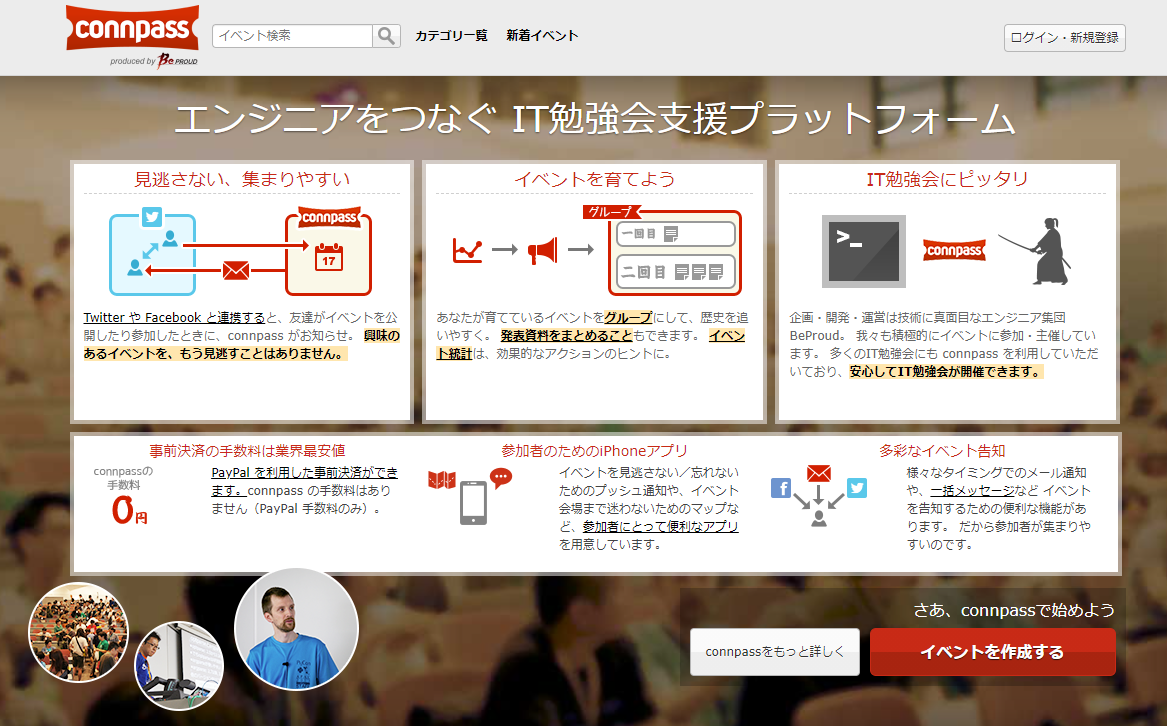Click the red megaphone icon
The height and width of the screenshot is (726, 1167).
(542, 250)
